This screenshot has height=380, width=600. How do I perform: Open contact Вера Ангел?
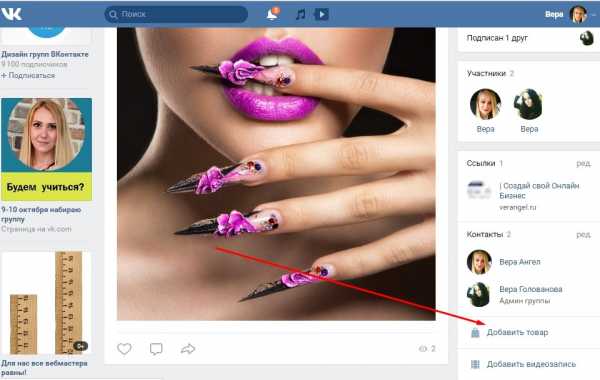tap(520, 262)
